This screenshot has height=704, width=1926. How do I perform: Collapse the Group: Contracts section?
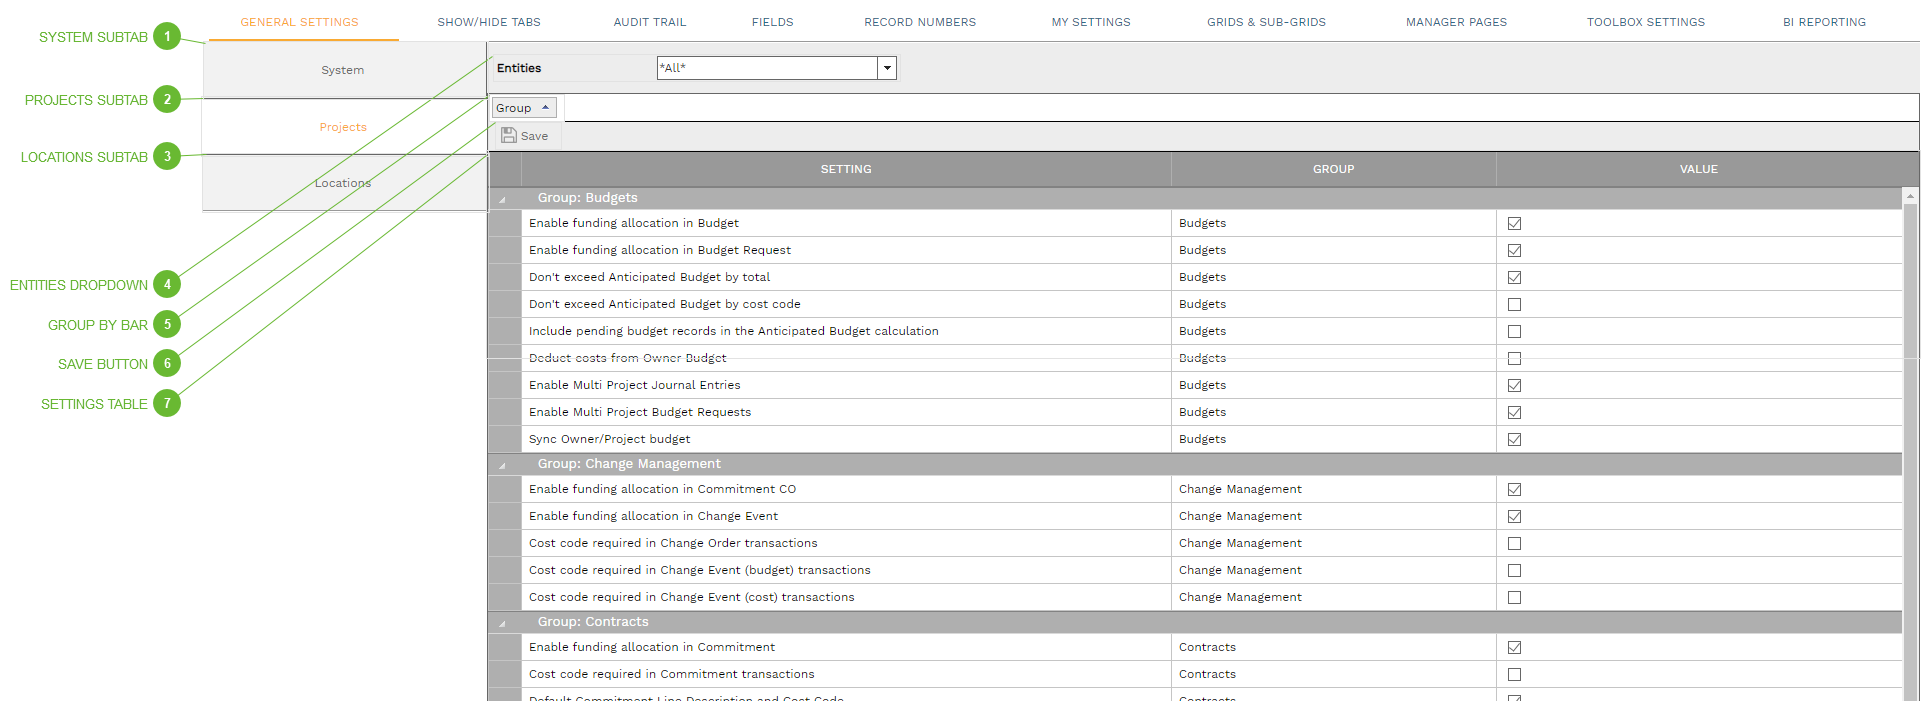click(502, 623)
